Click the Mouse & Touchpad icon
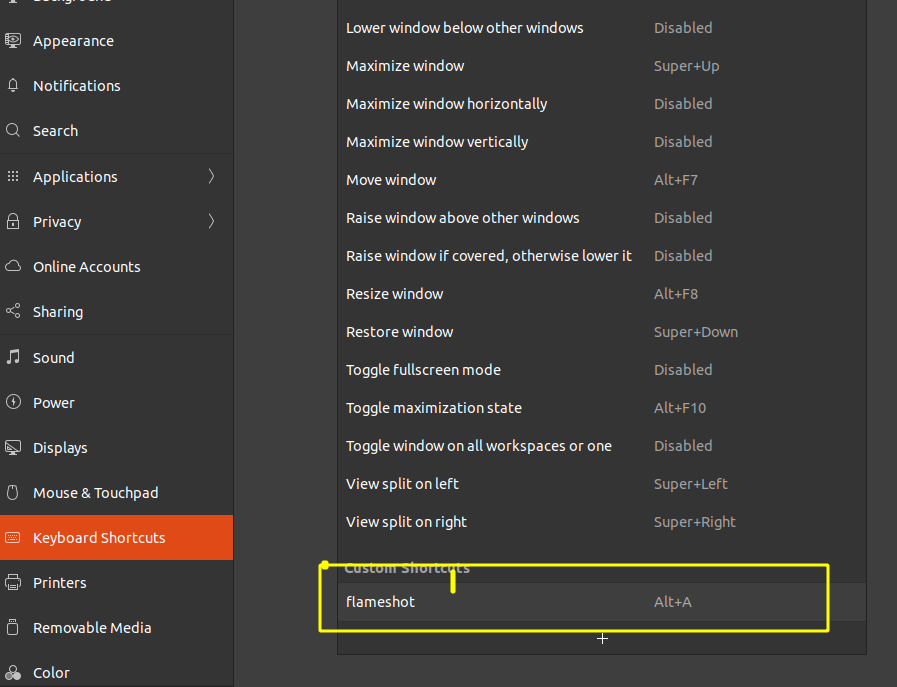The width and height of the screenshot is (897, 687). (13, 492)
